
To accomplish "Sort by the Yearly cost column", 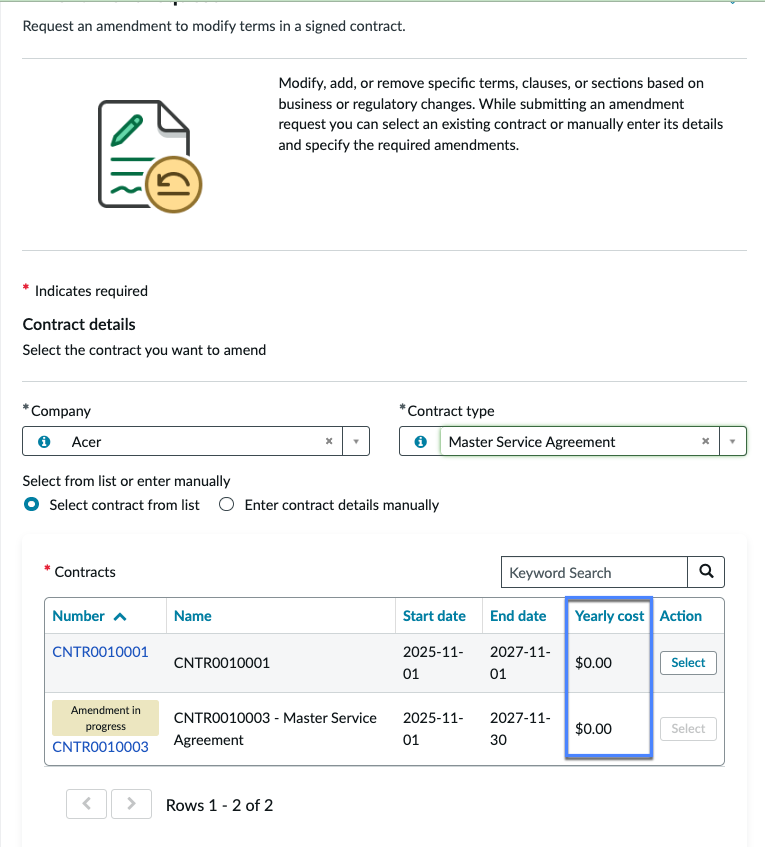I will click(x=609, y=616).
